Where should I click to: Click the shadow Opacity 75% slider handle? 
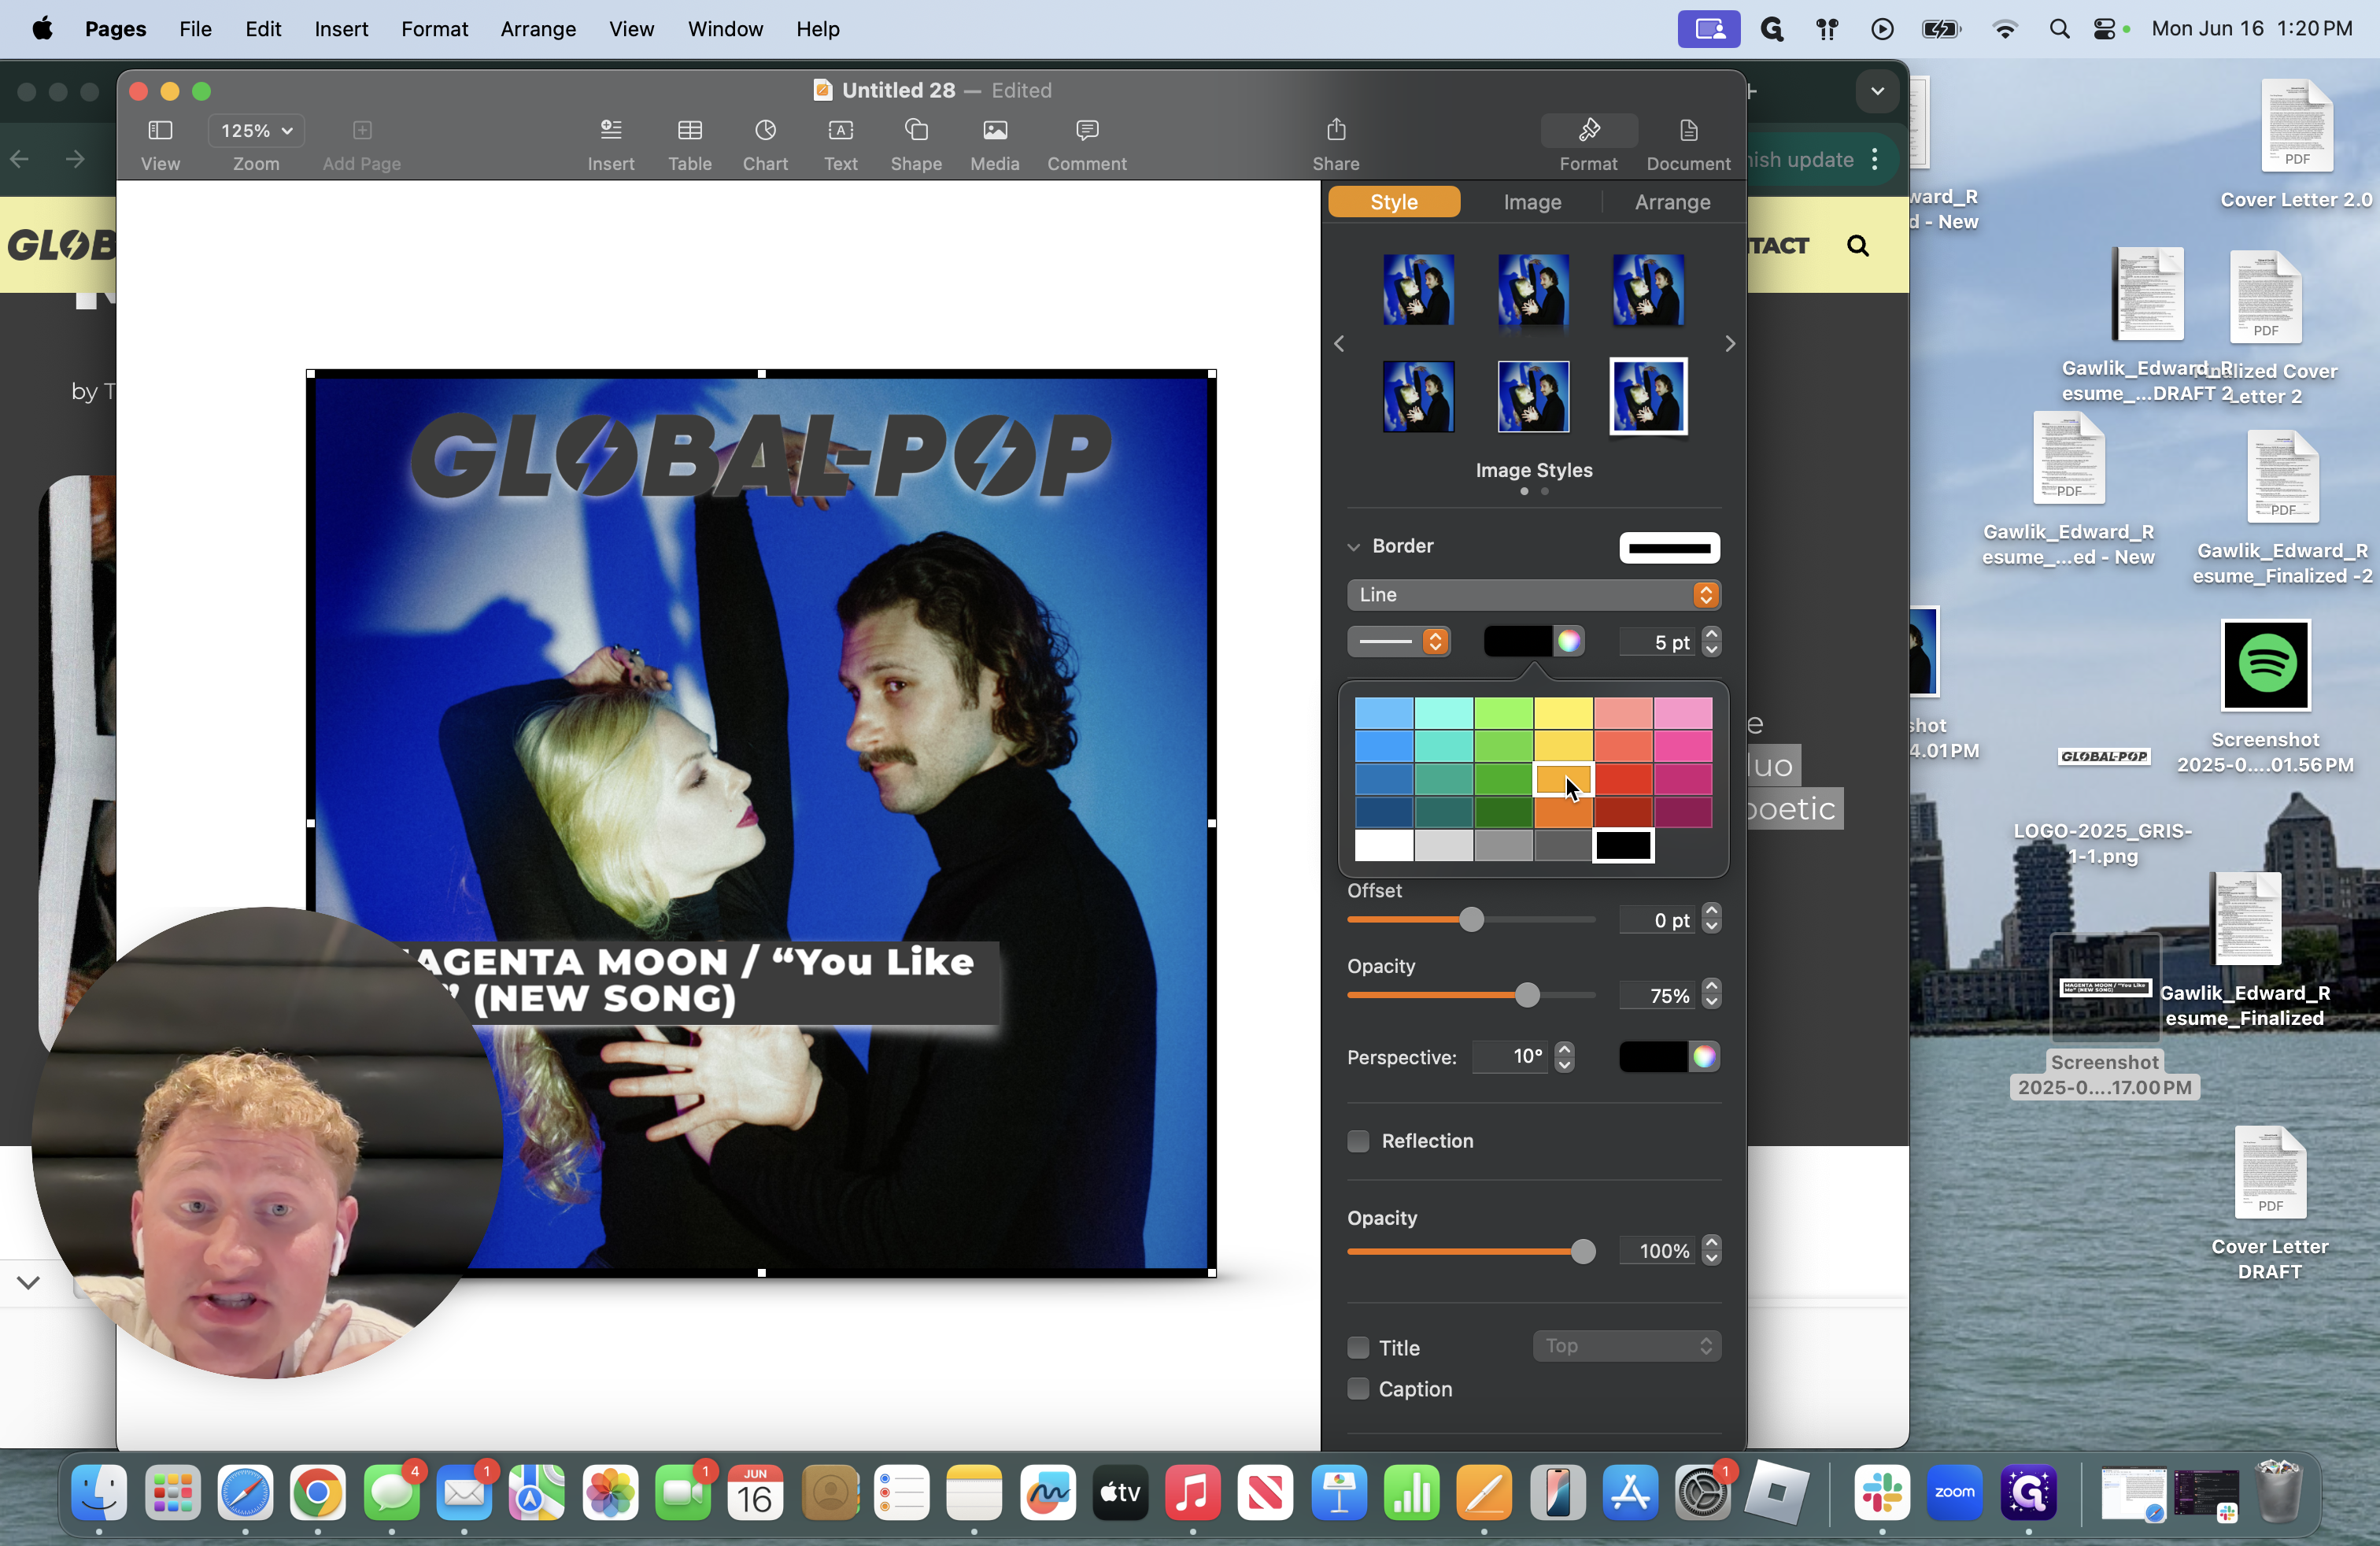[x=1526, y=995]
